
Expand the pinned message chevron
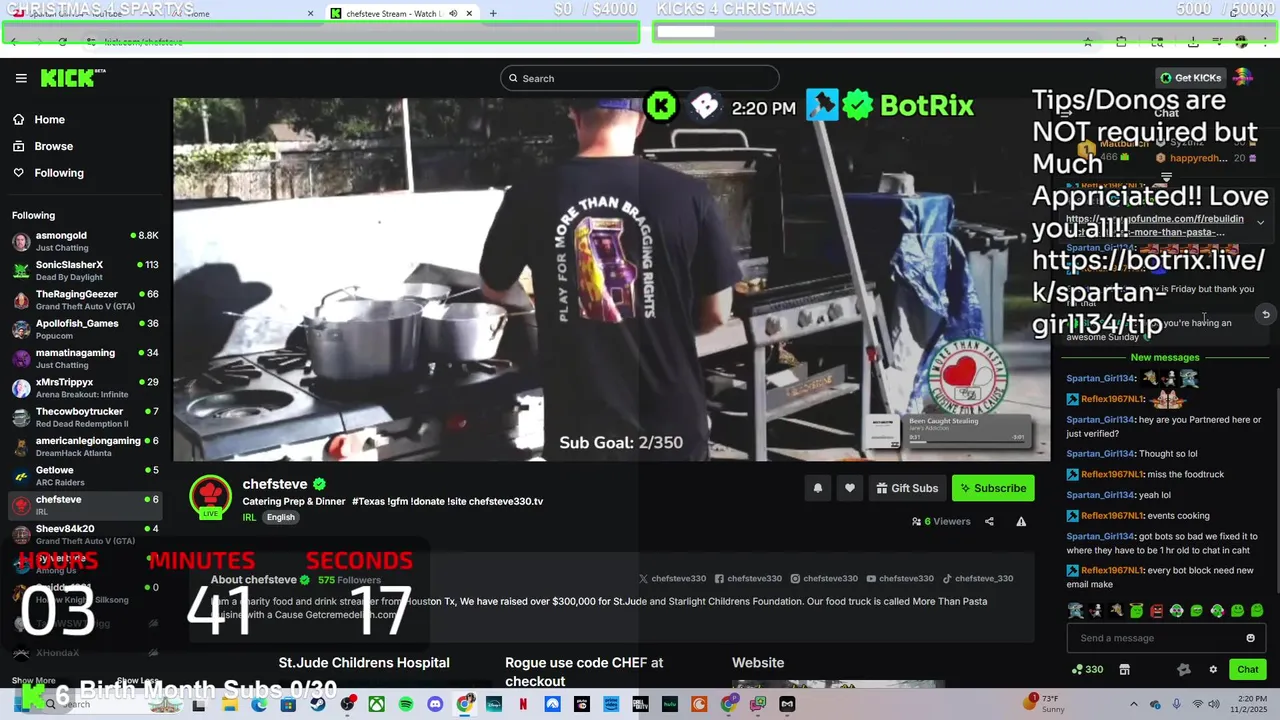[1260, 222]
